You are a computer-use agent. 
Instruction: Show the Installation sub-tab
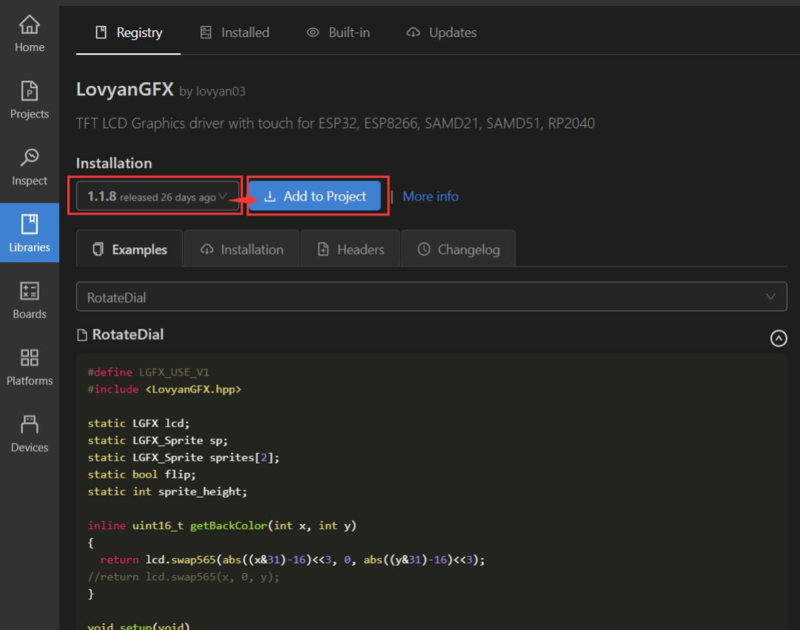(241, 249)
